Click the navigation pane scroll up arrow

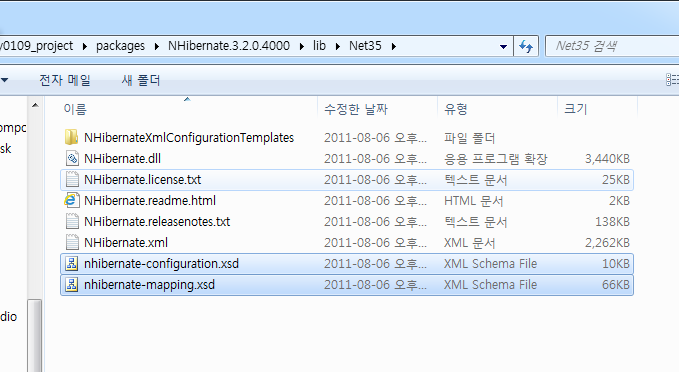point(36,105)
